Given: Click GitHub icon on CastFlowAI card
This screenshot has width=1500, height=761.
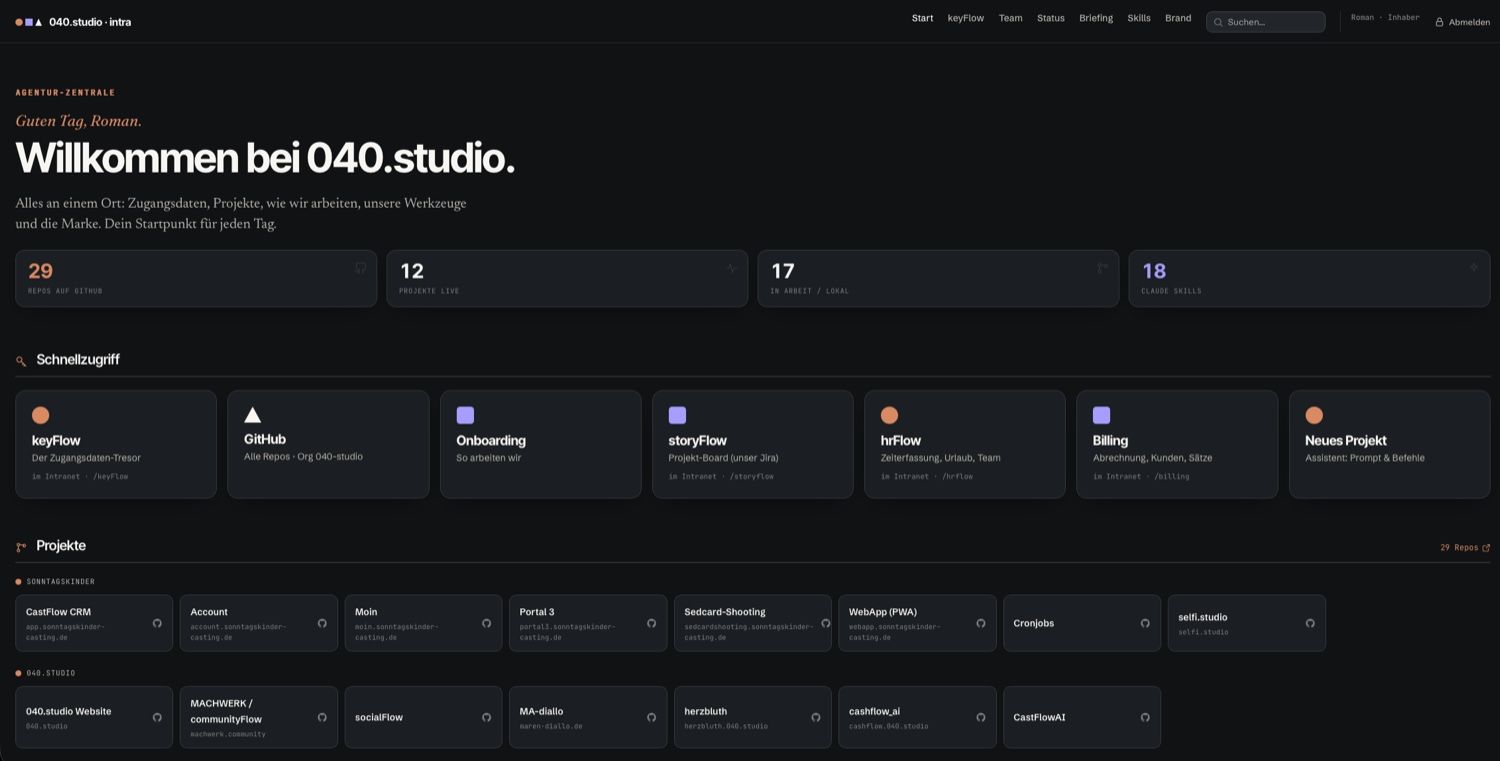Looking at the screenshot, I should (x=1145, y=717).
